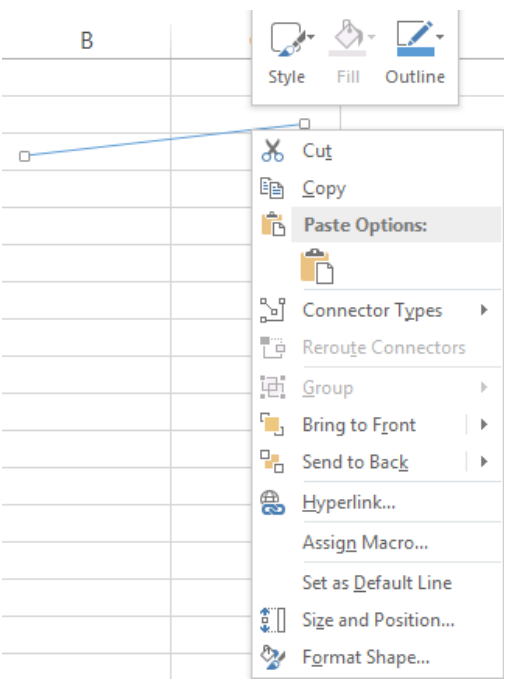Choose Hyperlink... menu entry
The width and height of the screenshot is (516, 687).
coord(349,503)
